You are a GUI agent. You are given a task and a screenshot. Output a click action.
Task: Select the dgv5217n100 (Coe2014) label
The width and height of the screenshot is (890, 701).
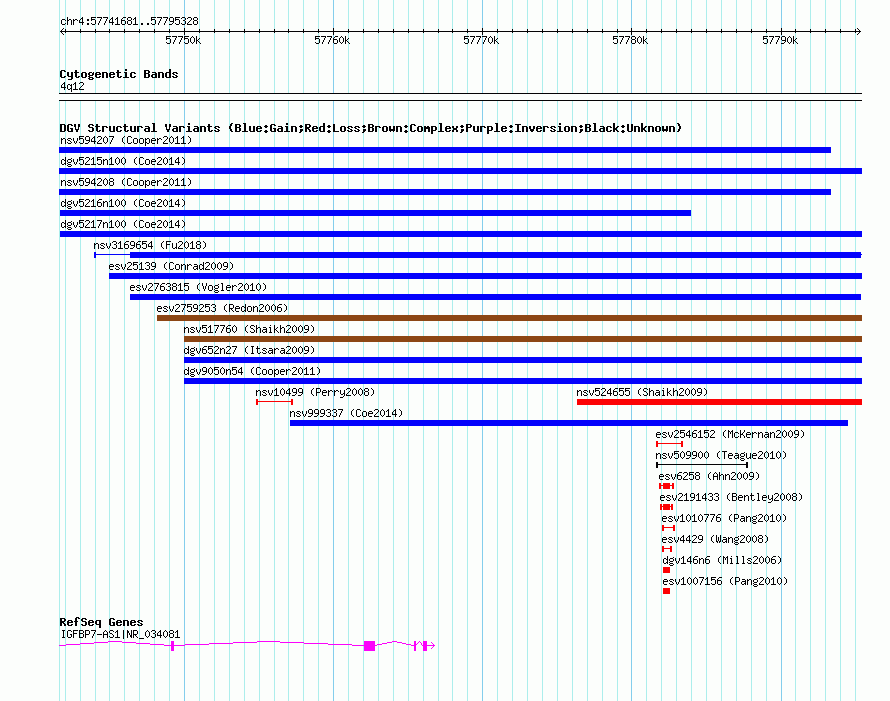pos(123,224)
